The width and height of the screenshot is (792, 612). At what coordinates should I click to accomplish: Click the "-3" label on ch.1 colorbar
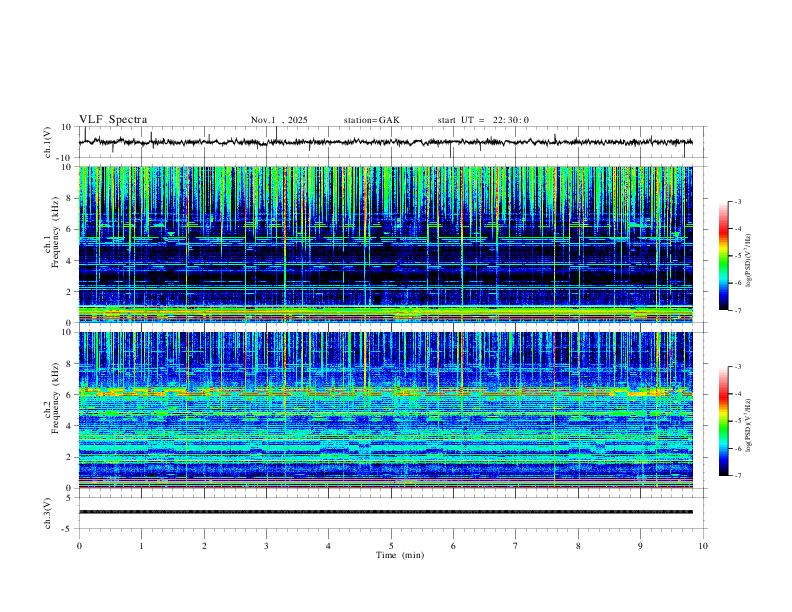pos(738,201)
